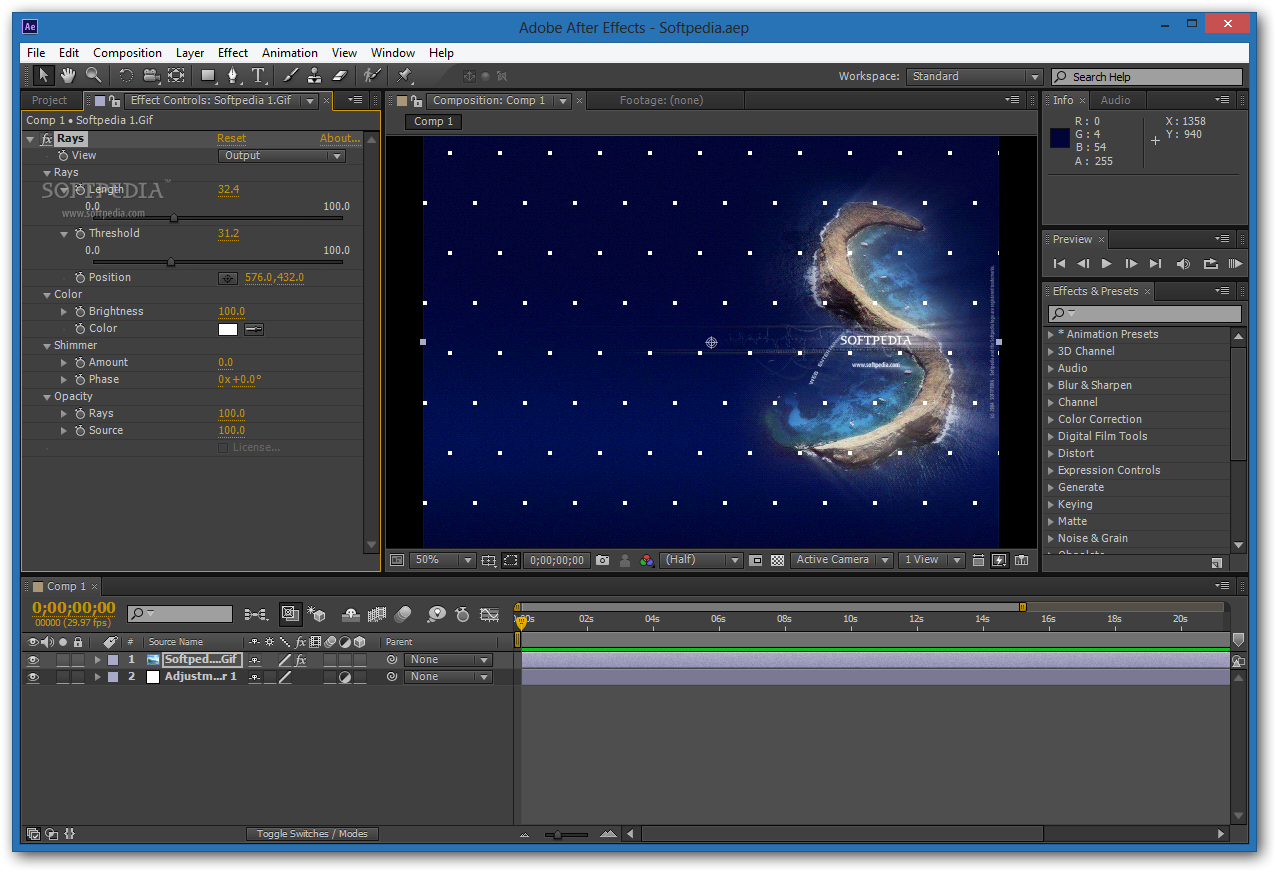Select the Pan Behind anchor tool

176,75
